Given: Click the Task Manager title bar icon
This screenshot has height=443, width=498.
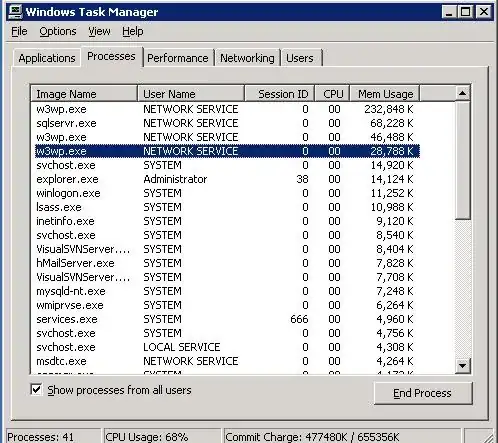Looking at the screenshot, I should (x=15, y=12).
